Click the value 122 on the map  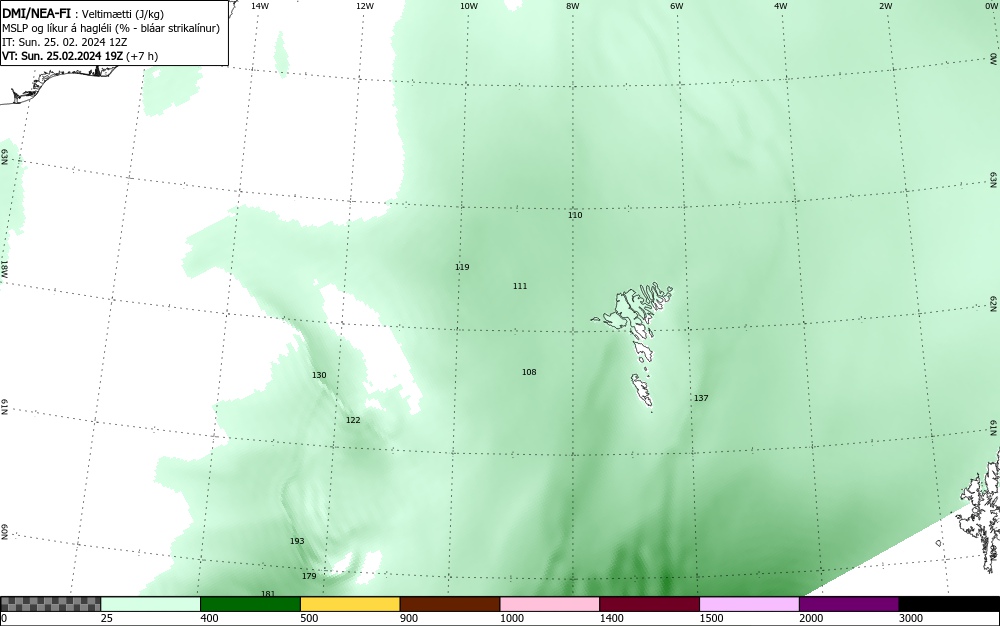[353, 420]
